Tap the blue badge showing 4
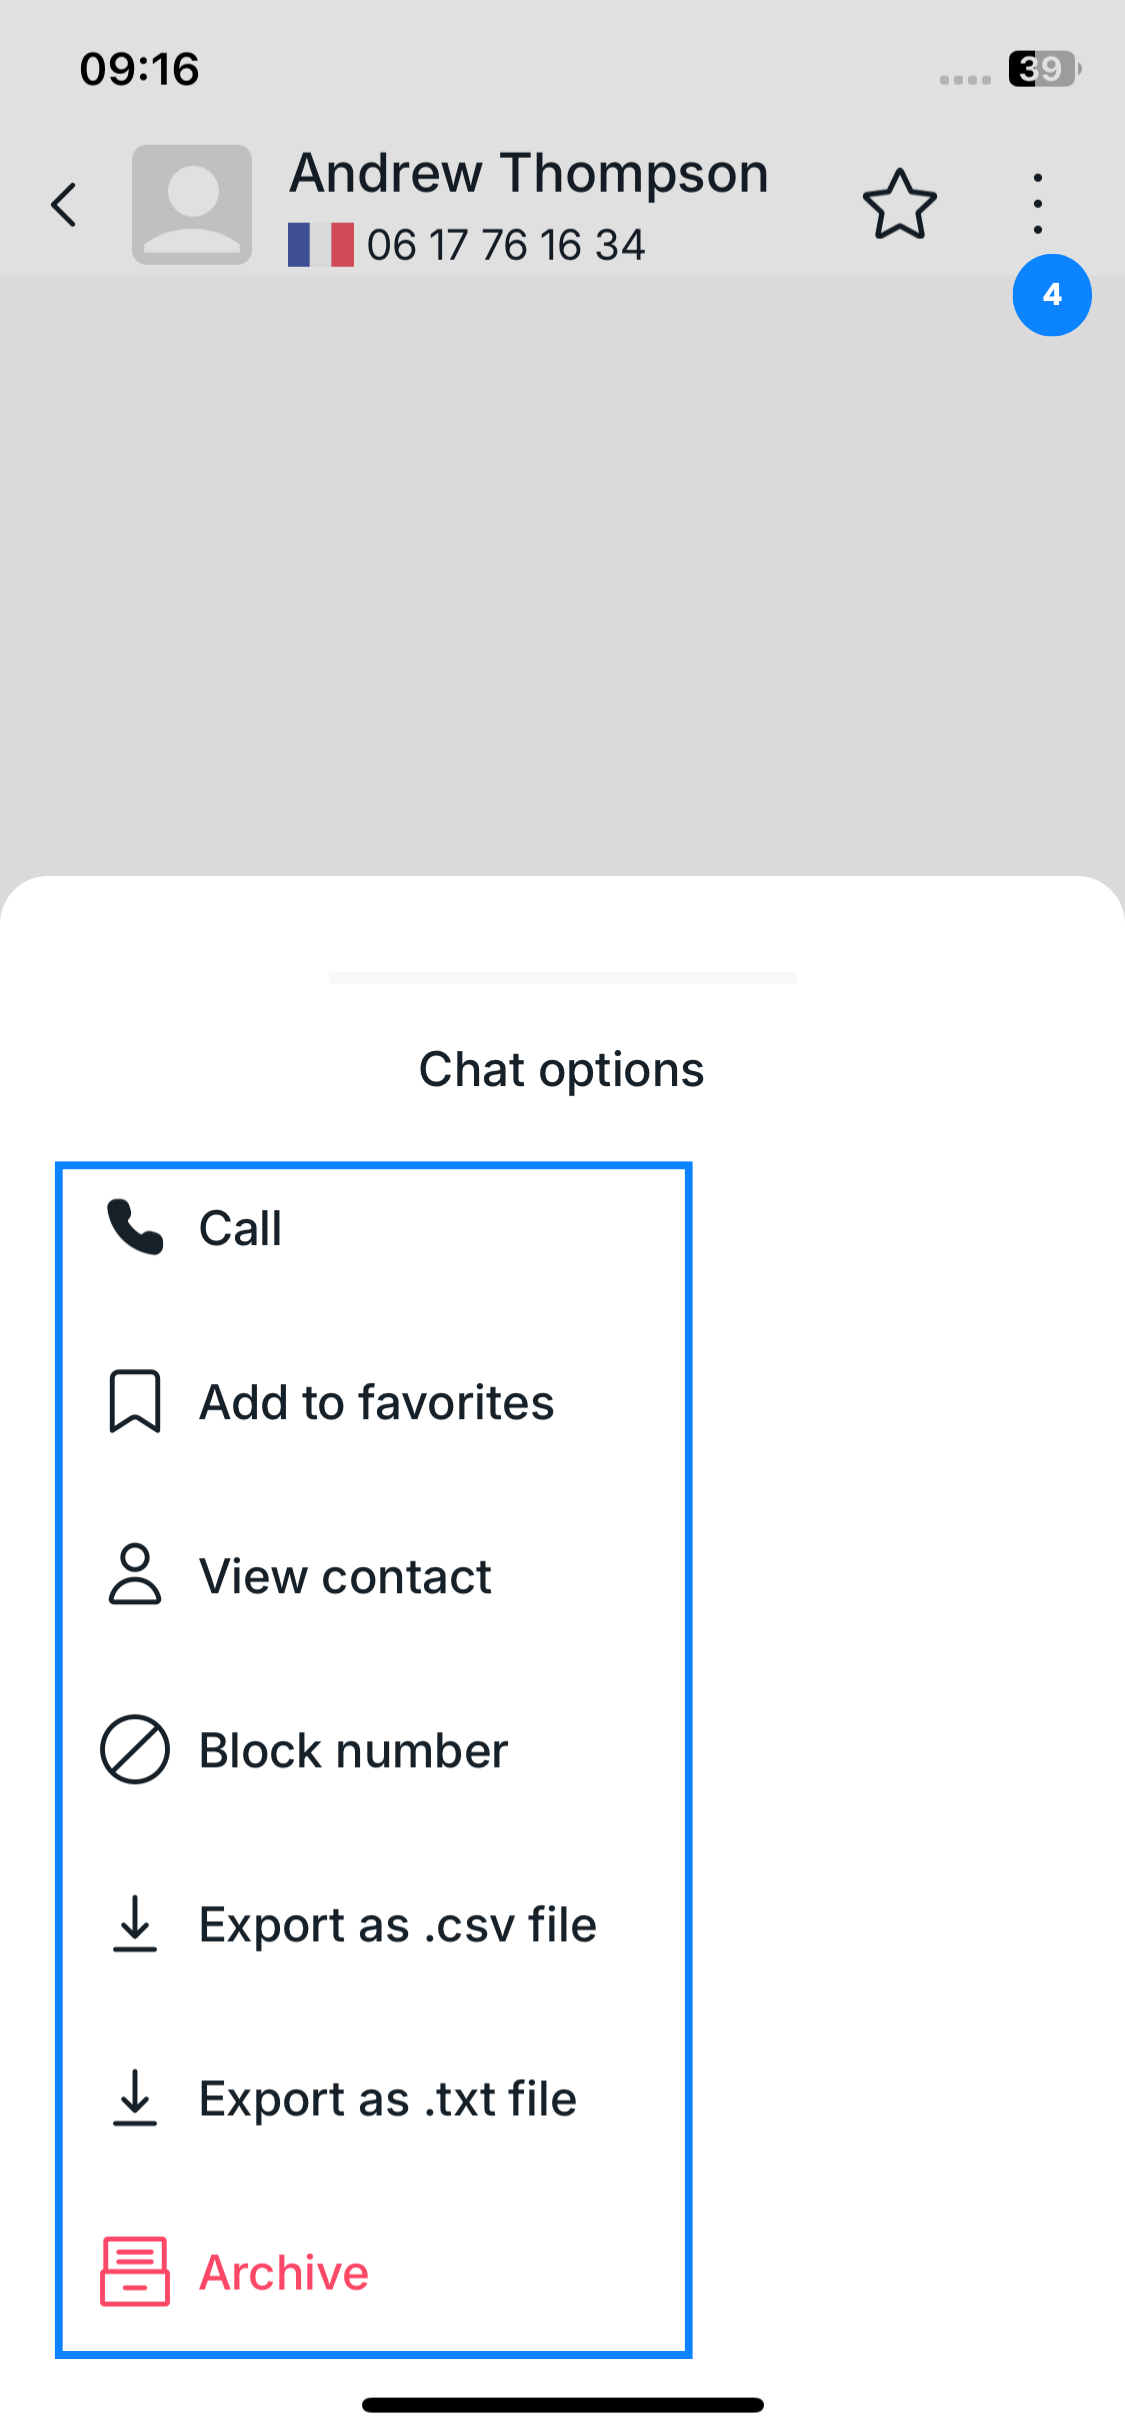Image resolution: width=1125 pixels, height=2436 pixels. coord(1051,295)
